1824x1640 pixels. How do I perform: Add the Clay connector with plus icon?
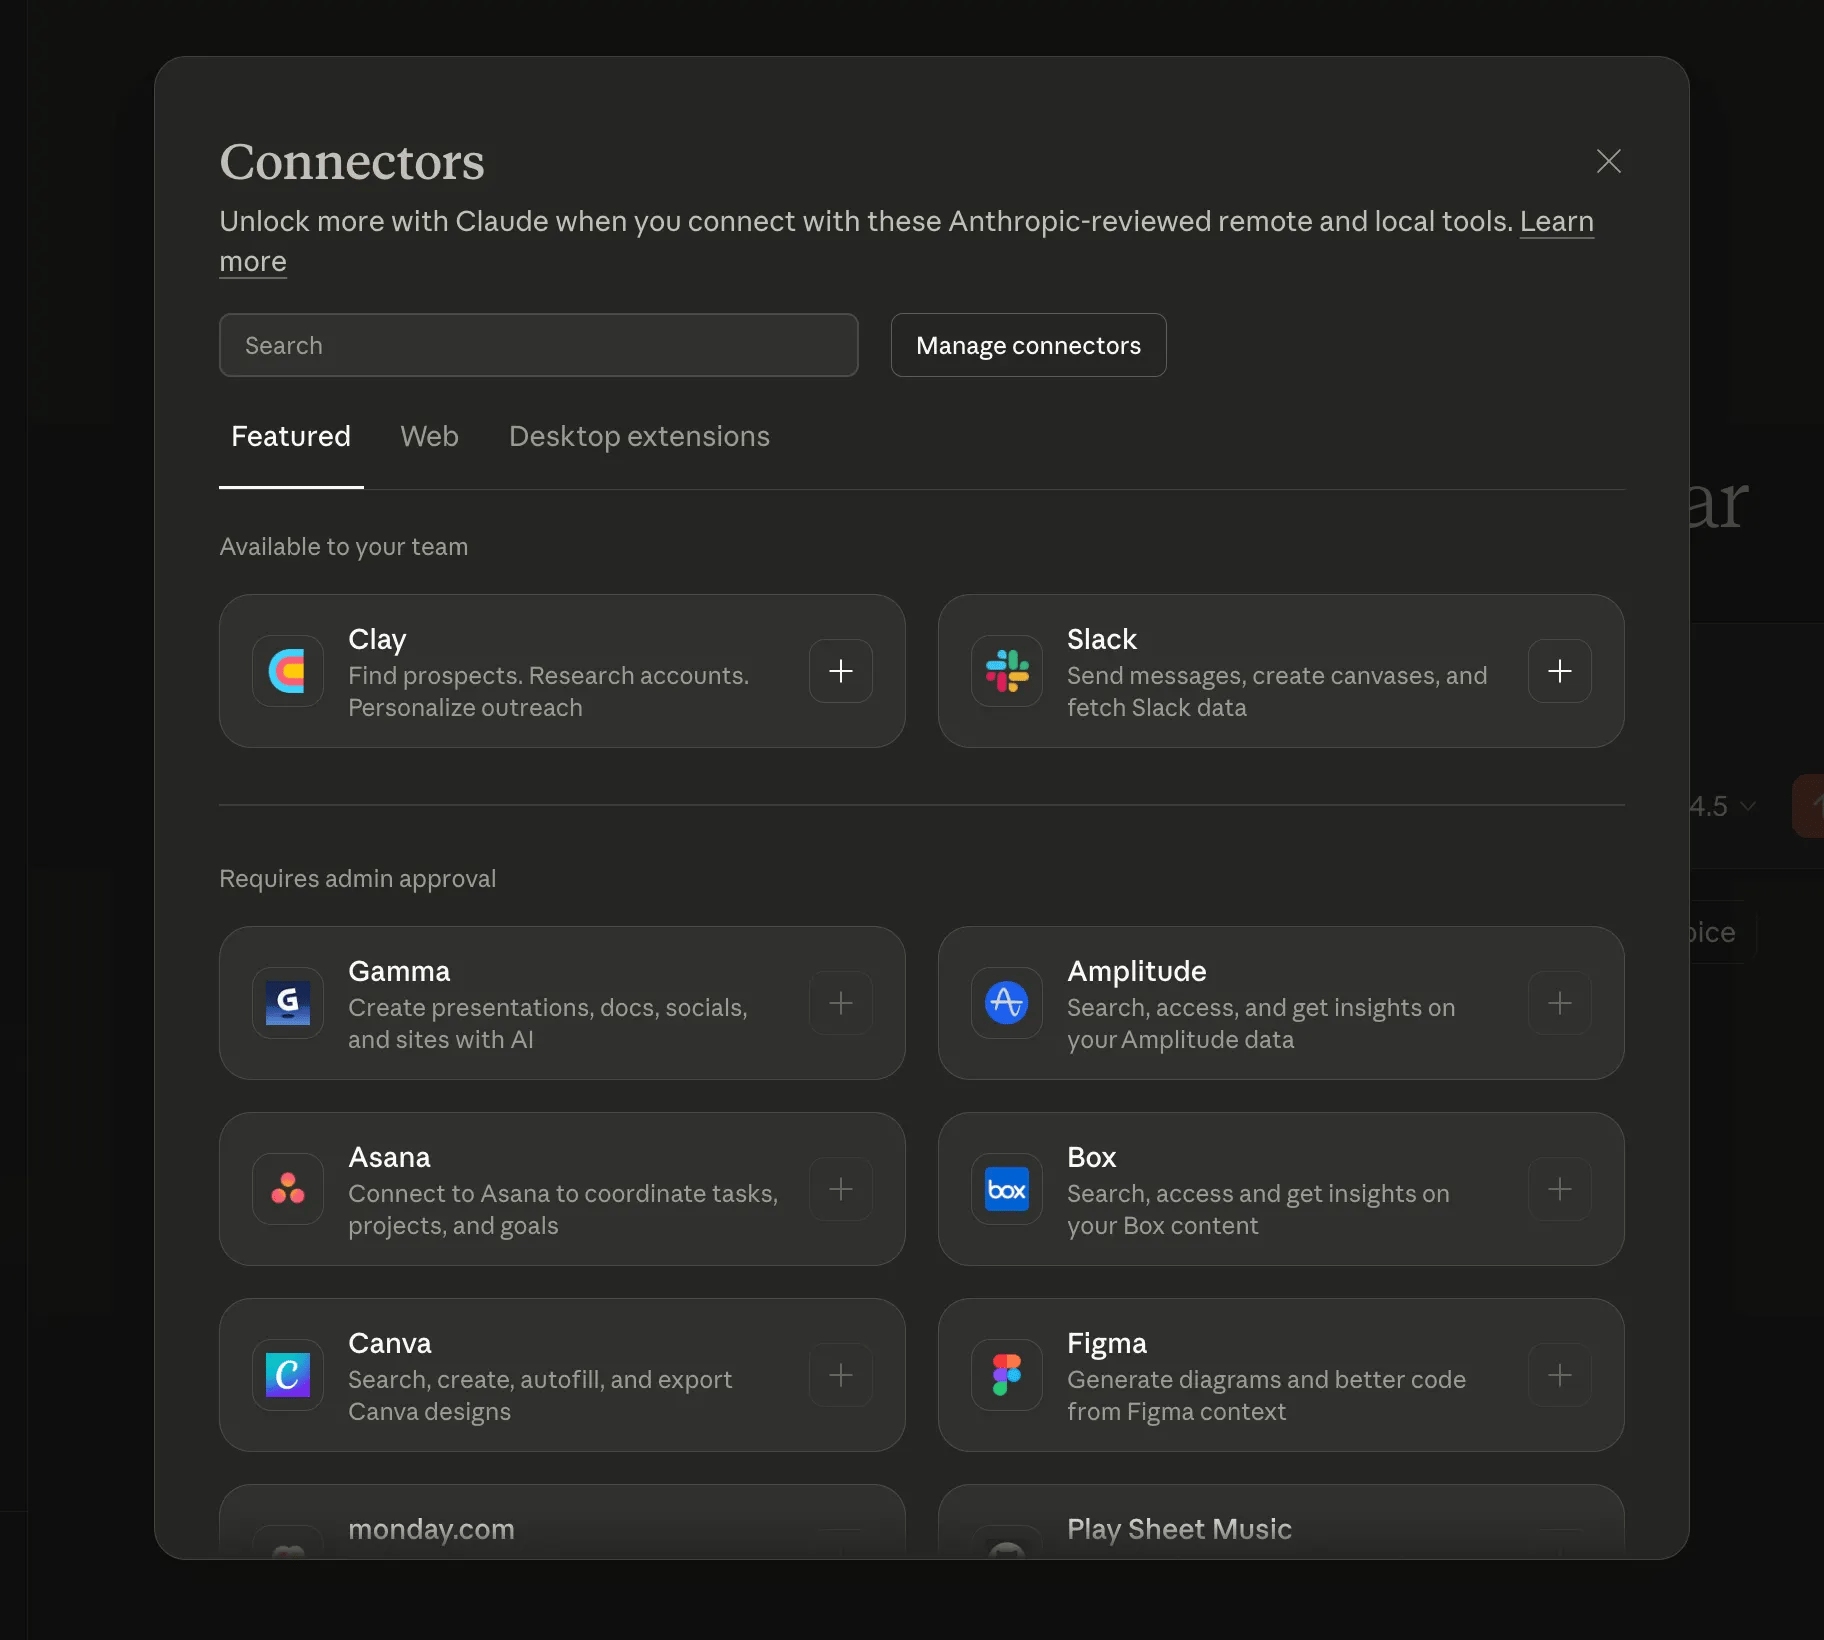point(841,671)
